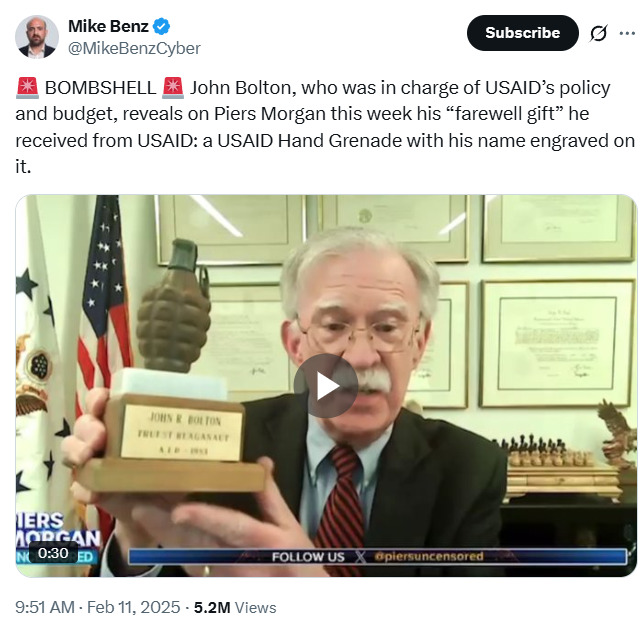Image resolution: width=644 pixels, height=628 pixels.
Task: Open the Grok explain-post icon
Action: point(598,33)
